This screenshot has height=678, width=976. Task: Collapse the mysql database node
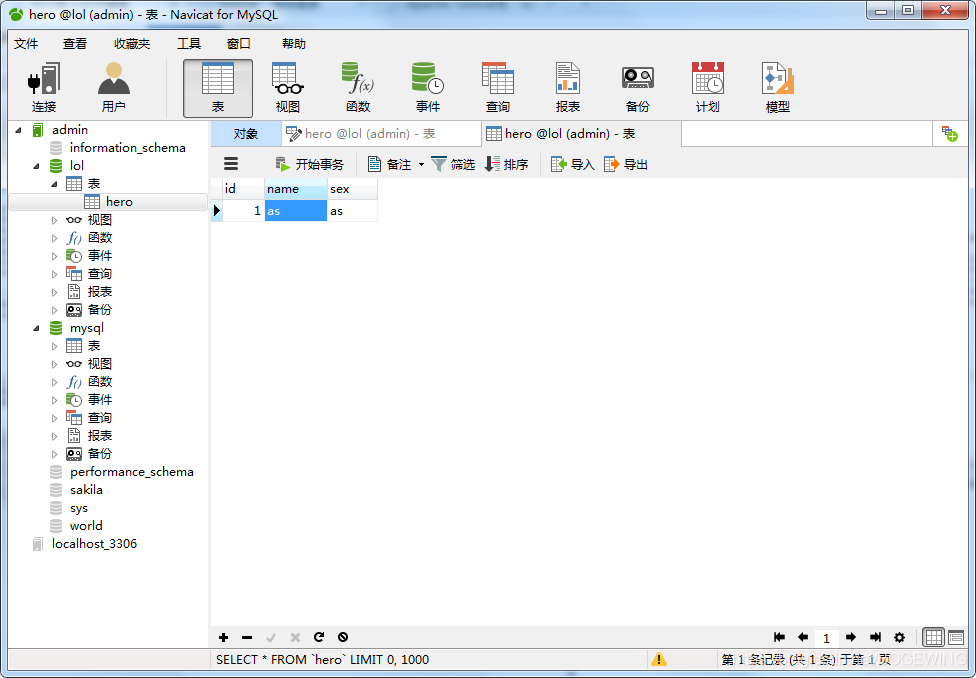[36, 328]
